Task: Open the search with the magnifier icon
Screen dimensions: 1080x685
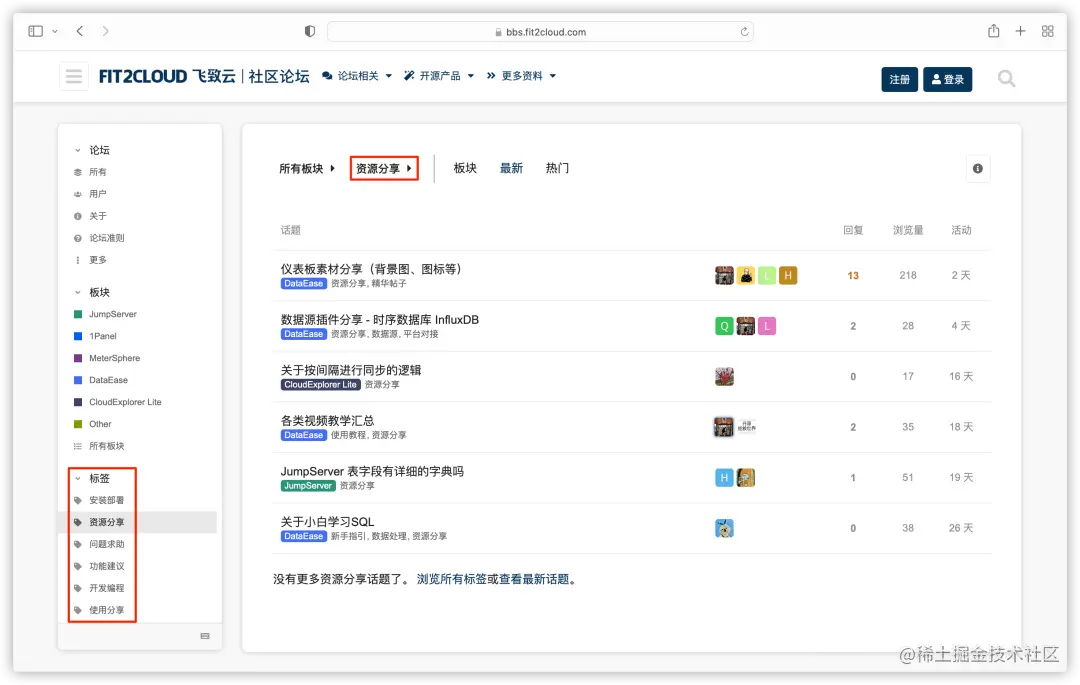Action: [x=1006, y=78]
